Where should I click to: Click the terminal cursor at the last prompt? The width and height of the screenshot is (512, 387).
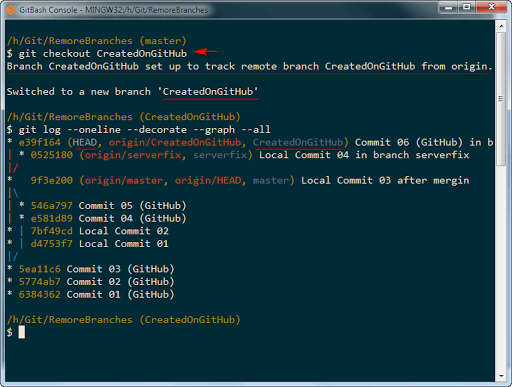(x=22, y=332)
